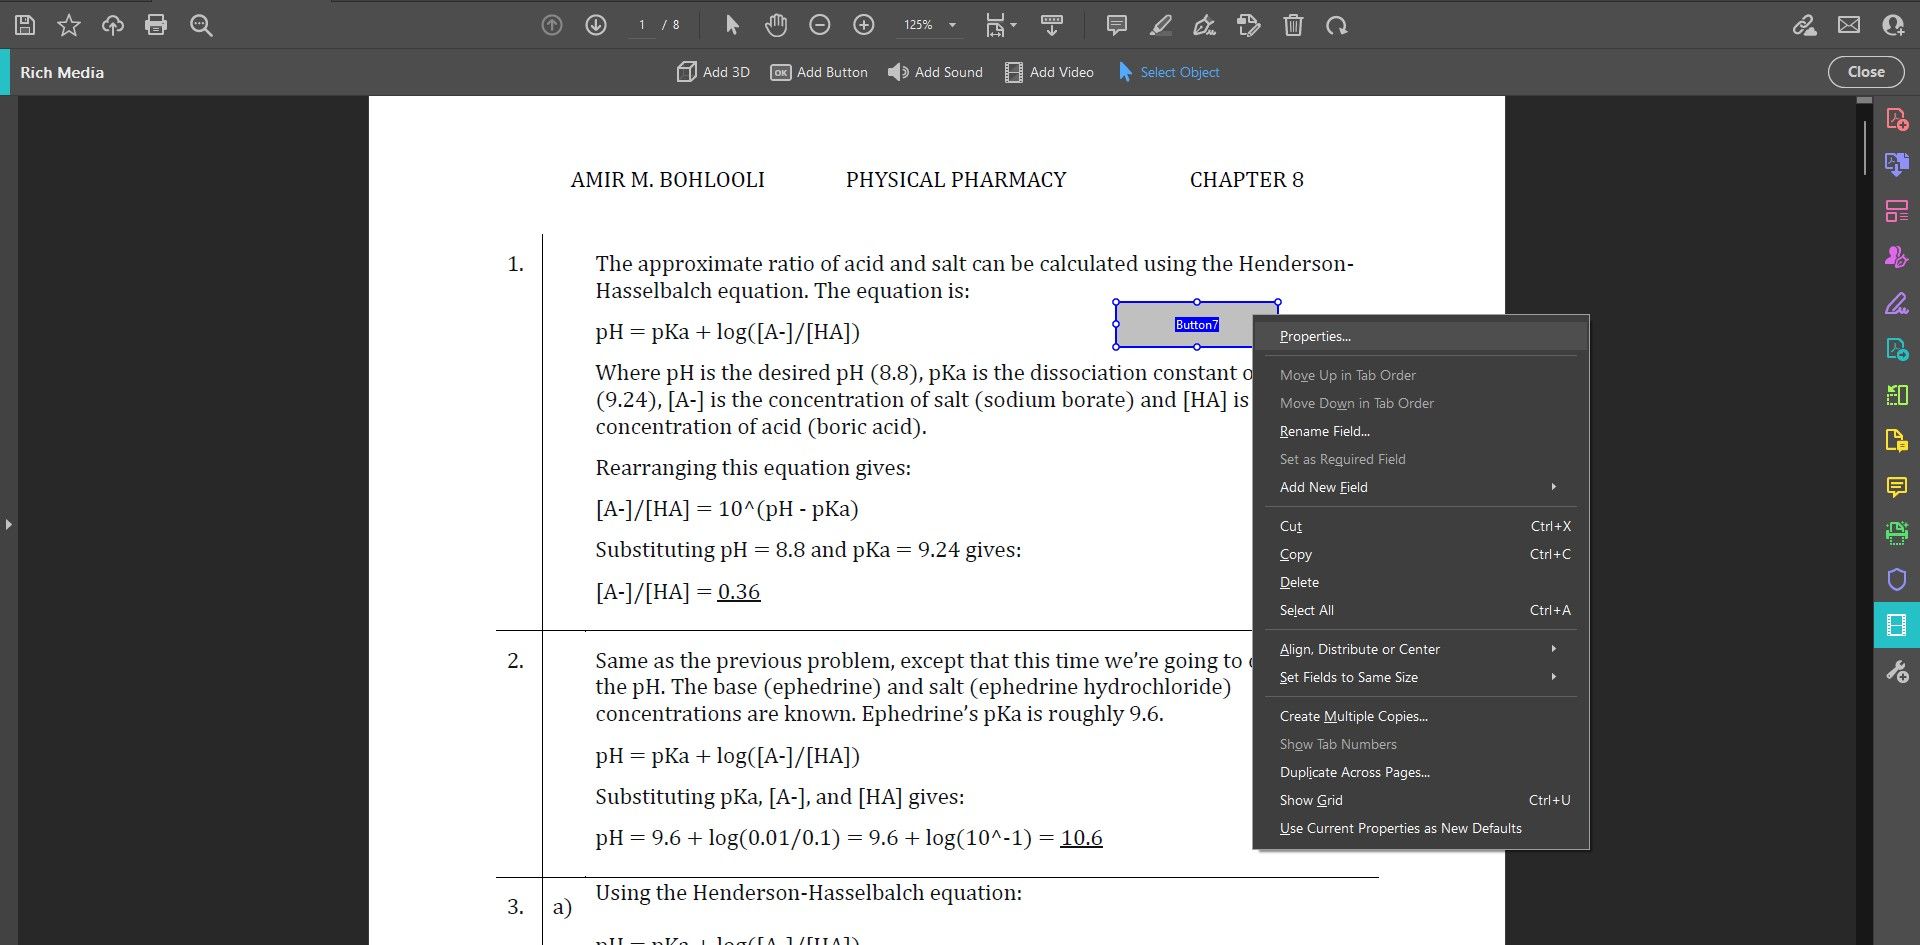Select the Hand pan tool
The width and height of the screenshot is (1920, 945).
[x=776, y=25]
